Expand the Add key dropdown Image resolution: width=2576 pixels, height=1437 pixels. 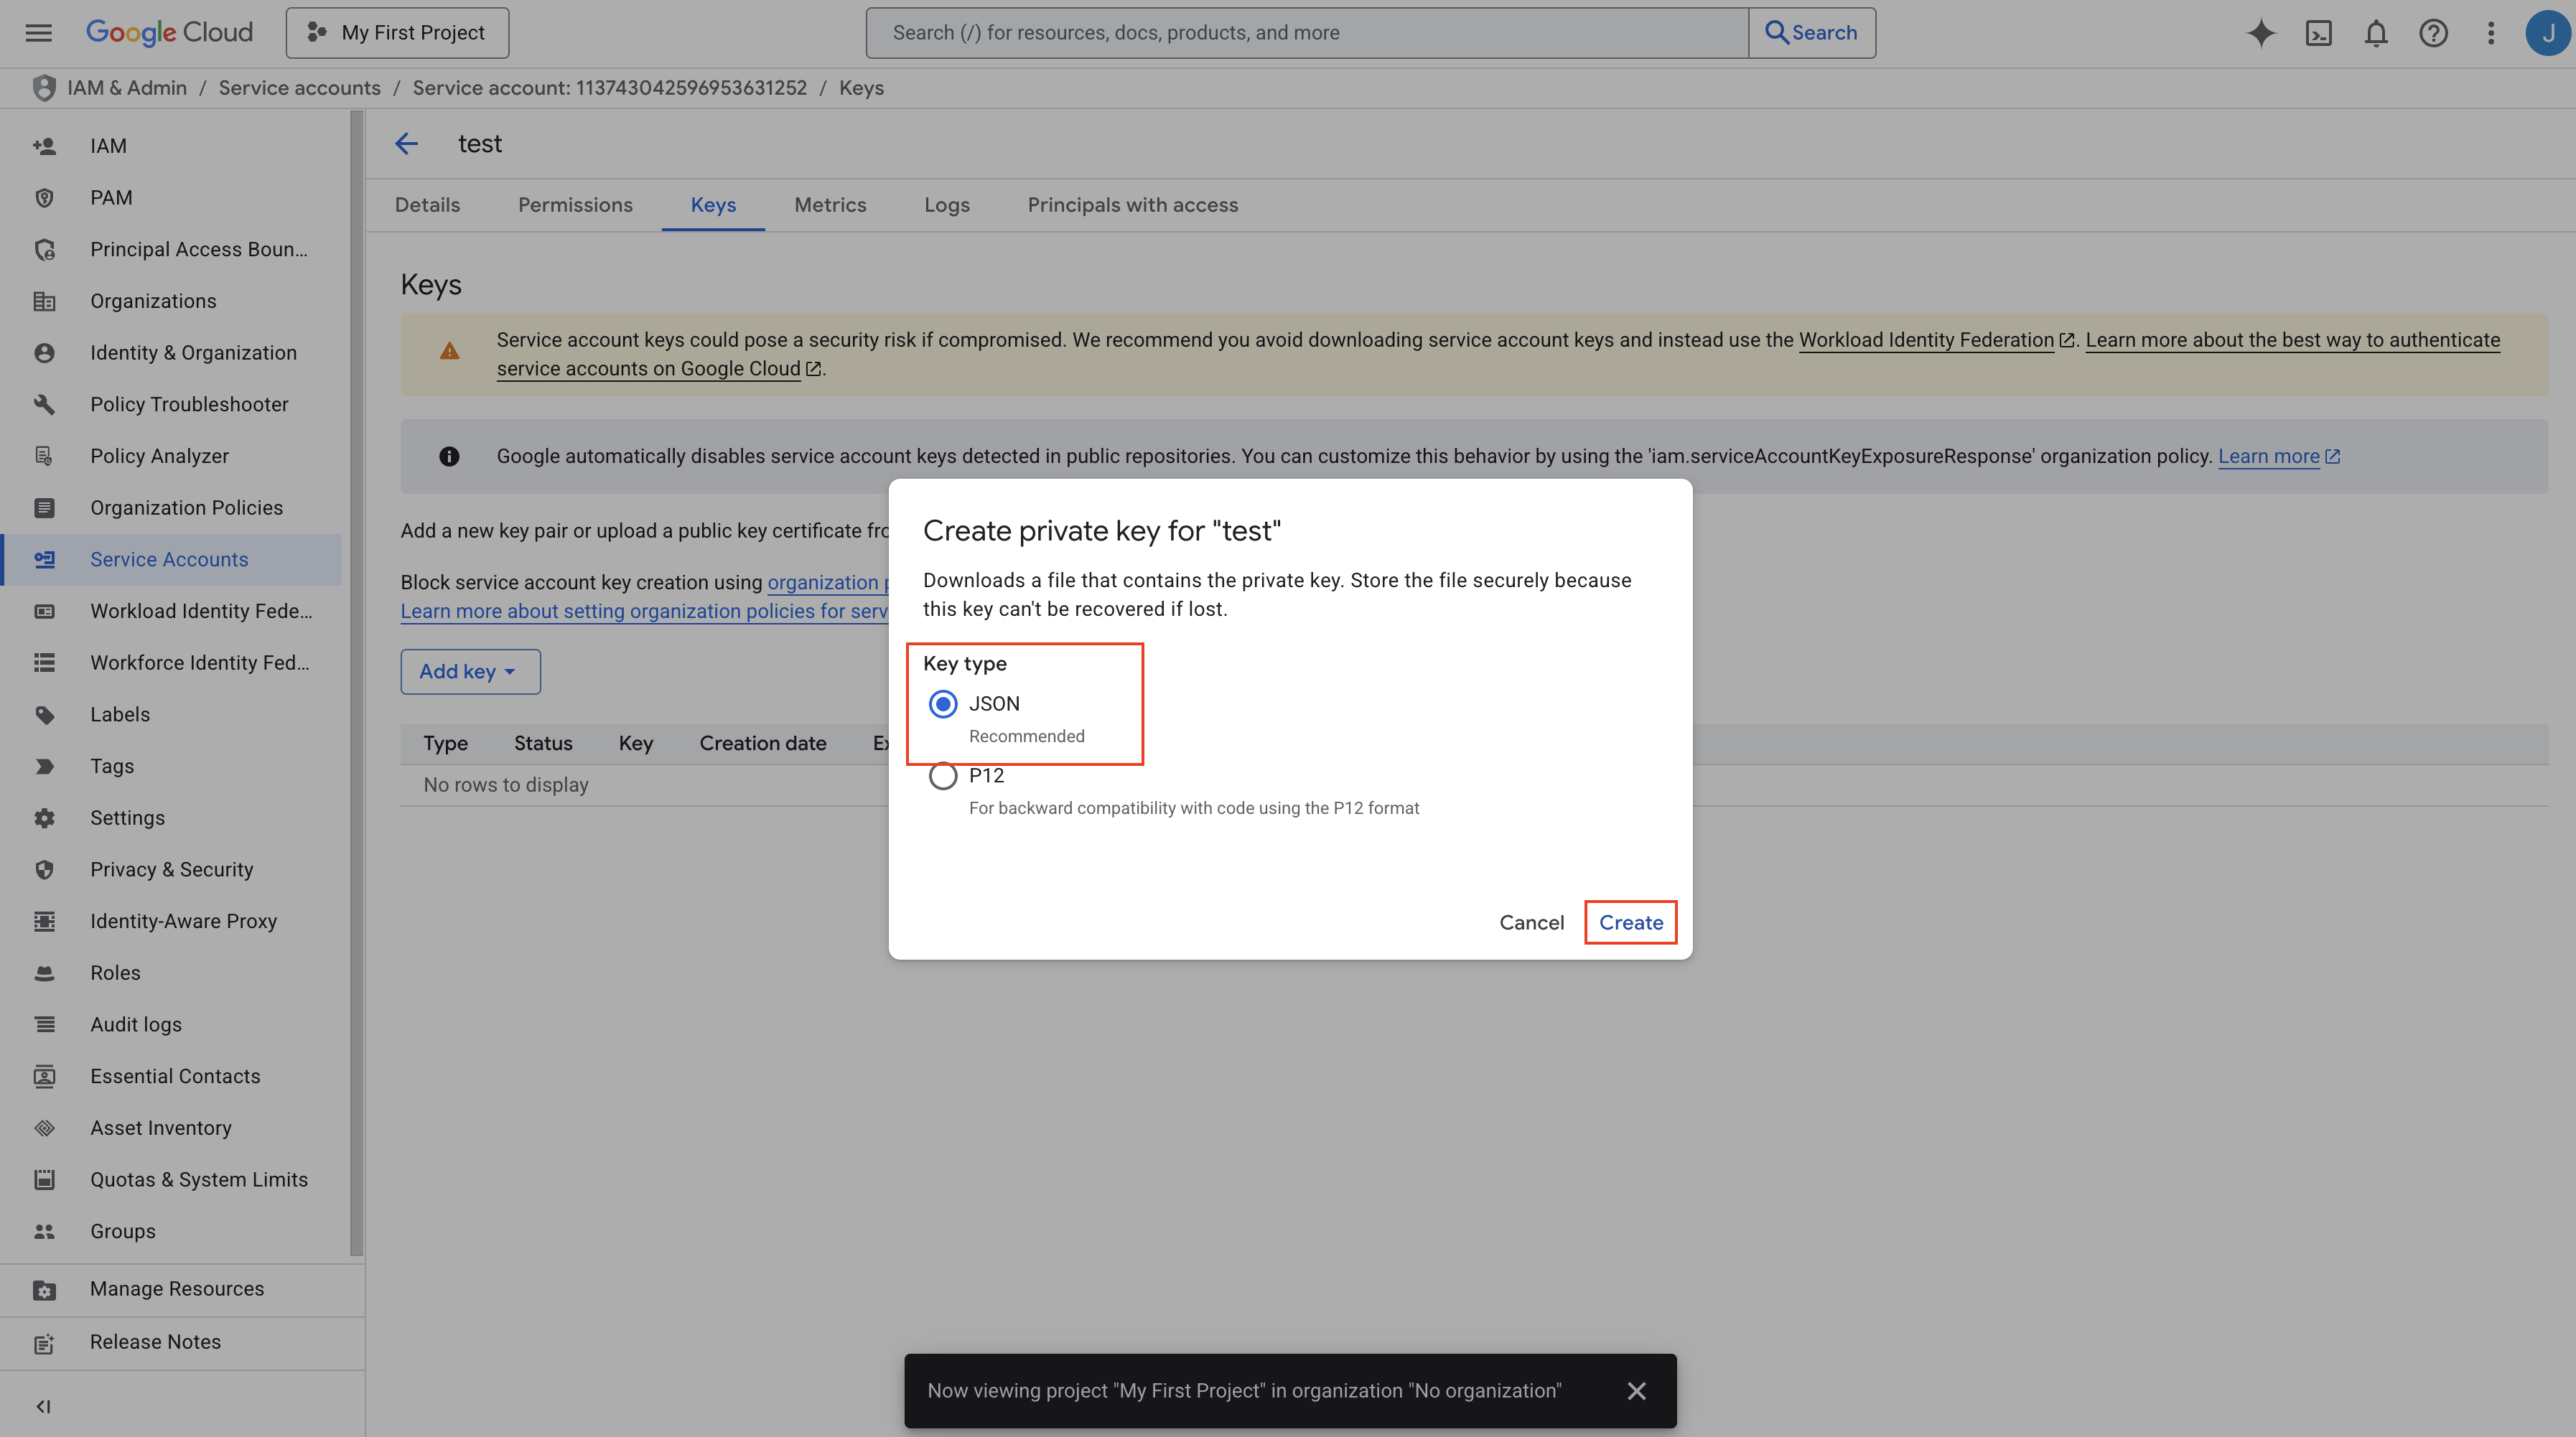470,672
